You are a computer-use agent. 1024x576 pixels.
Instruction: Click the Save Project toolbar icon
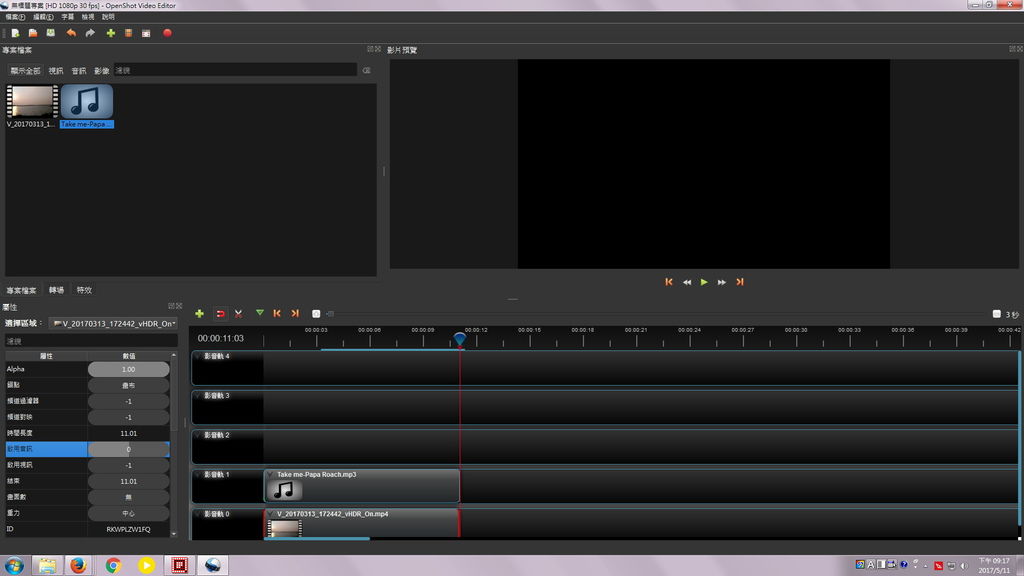(x=50, y=33)
